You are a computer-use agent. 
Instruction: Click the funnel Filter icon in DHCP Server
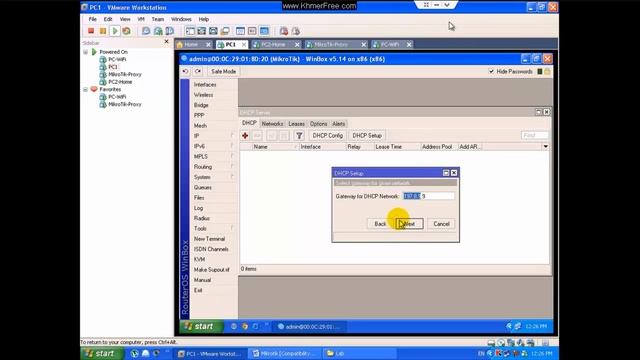tap(299, 136)
